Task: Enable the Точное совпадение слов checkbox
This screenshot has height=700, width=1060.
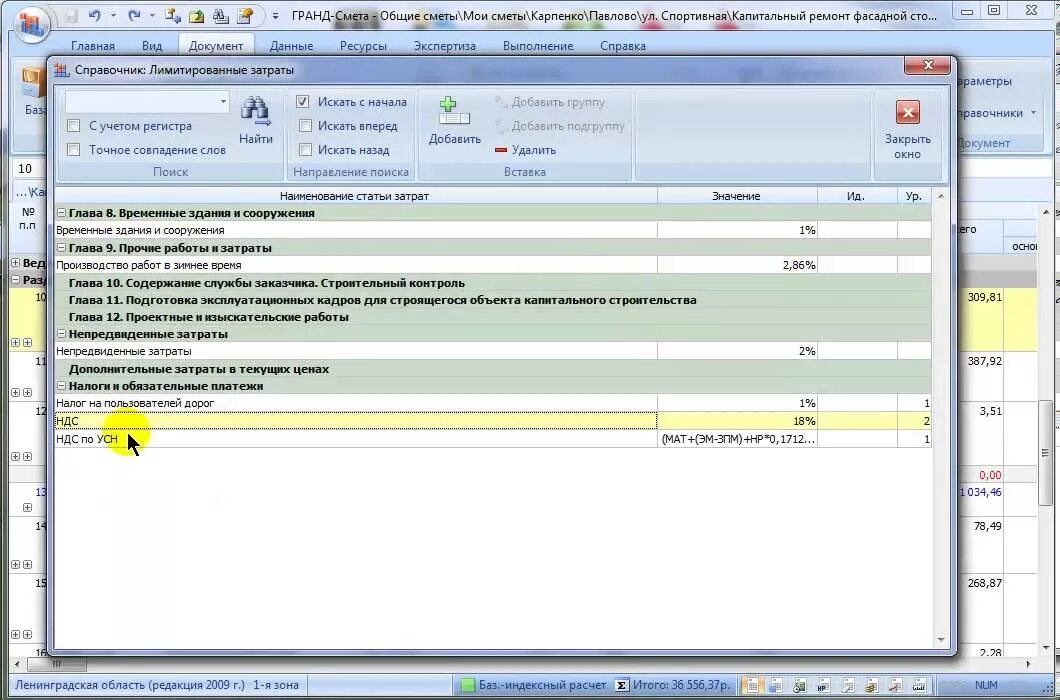Action: (74, 149)
